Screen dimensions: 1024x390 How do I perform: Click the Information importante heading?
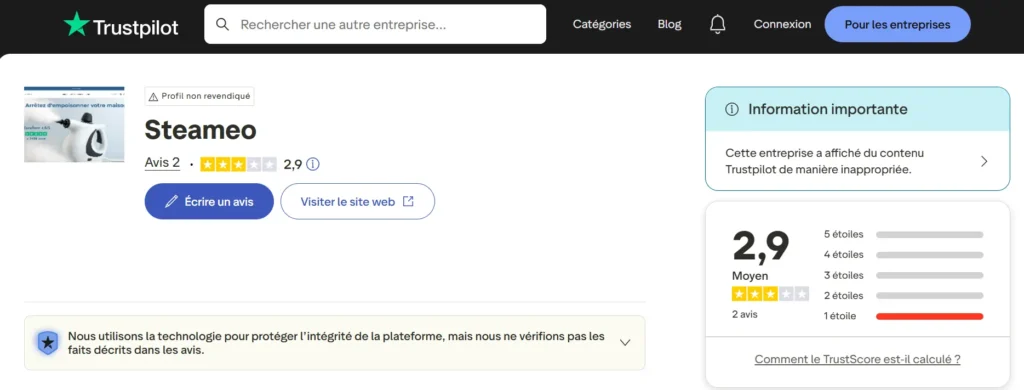coord(827,109)
